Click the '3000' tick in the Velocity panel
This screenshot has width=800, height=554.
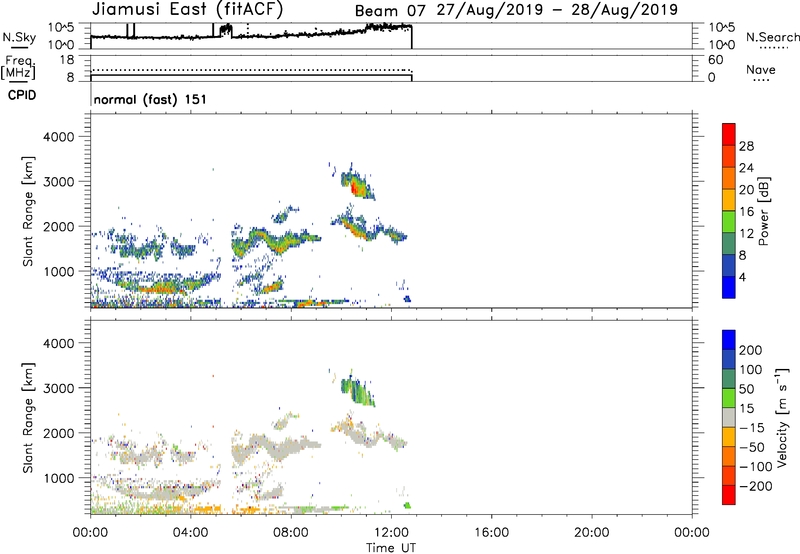click(58, 388)
